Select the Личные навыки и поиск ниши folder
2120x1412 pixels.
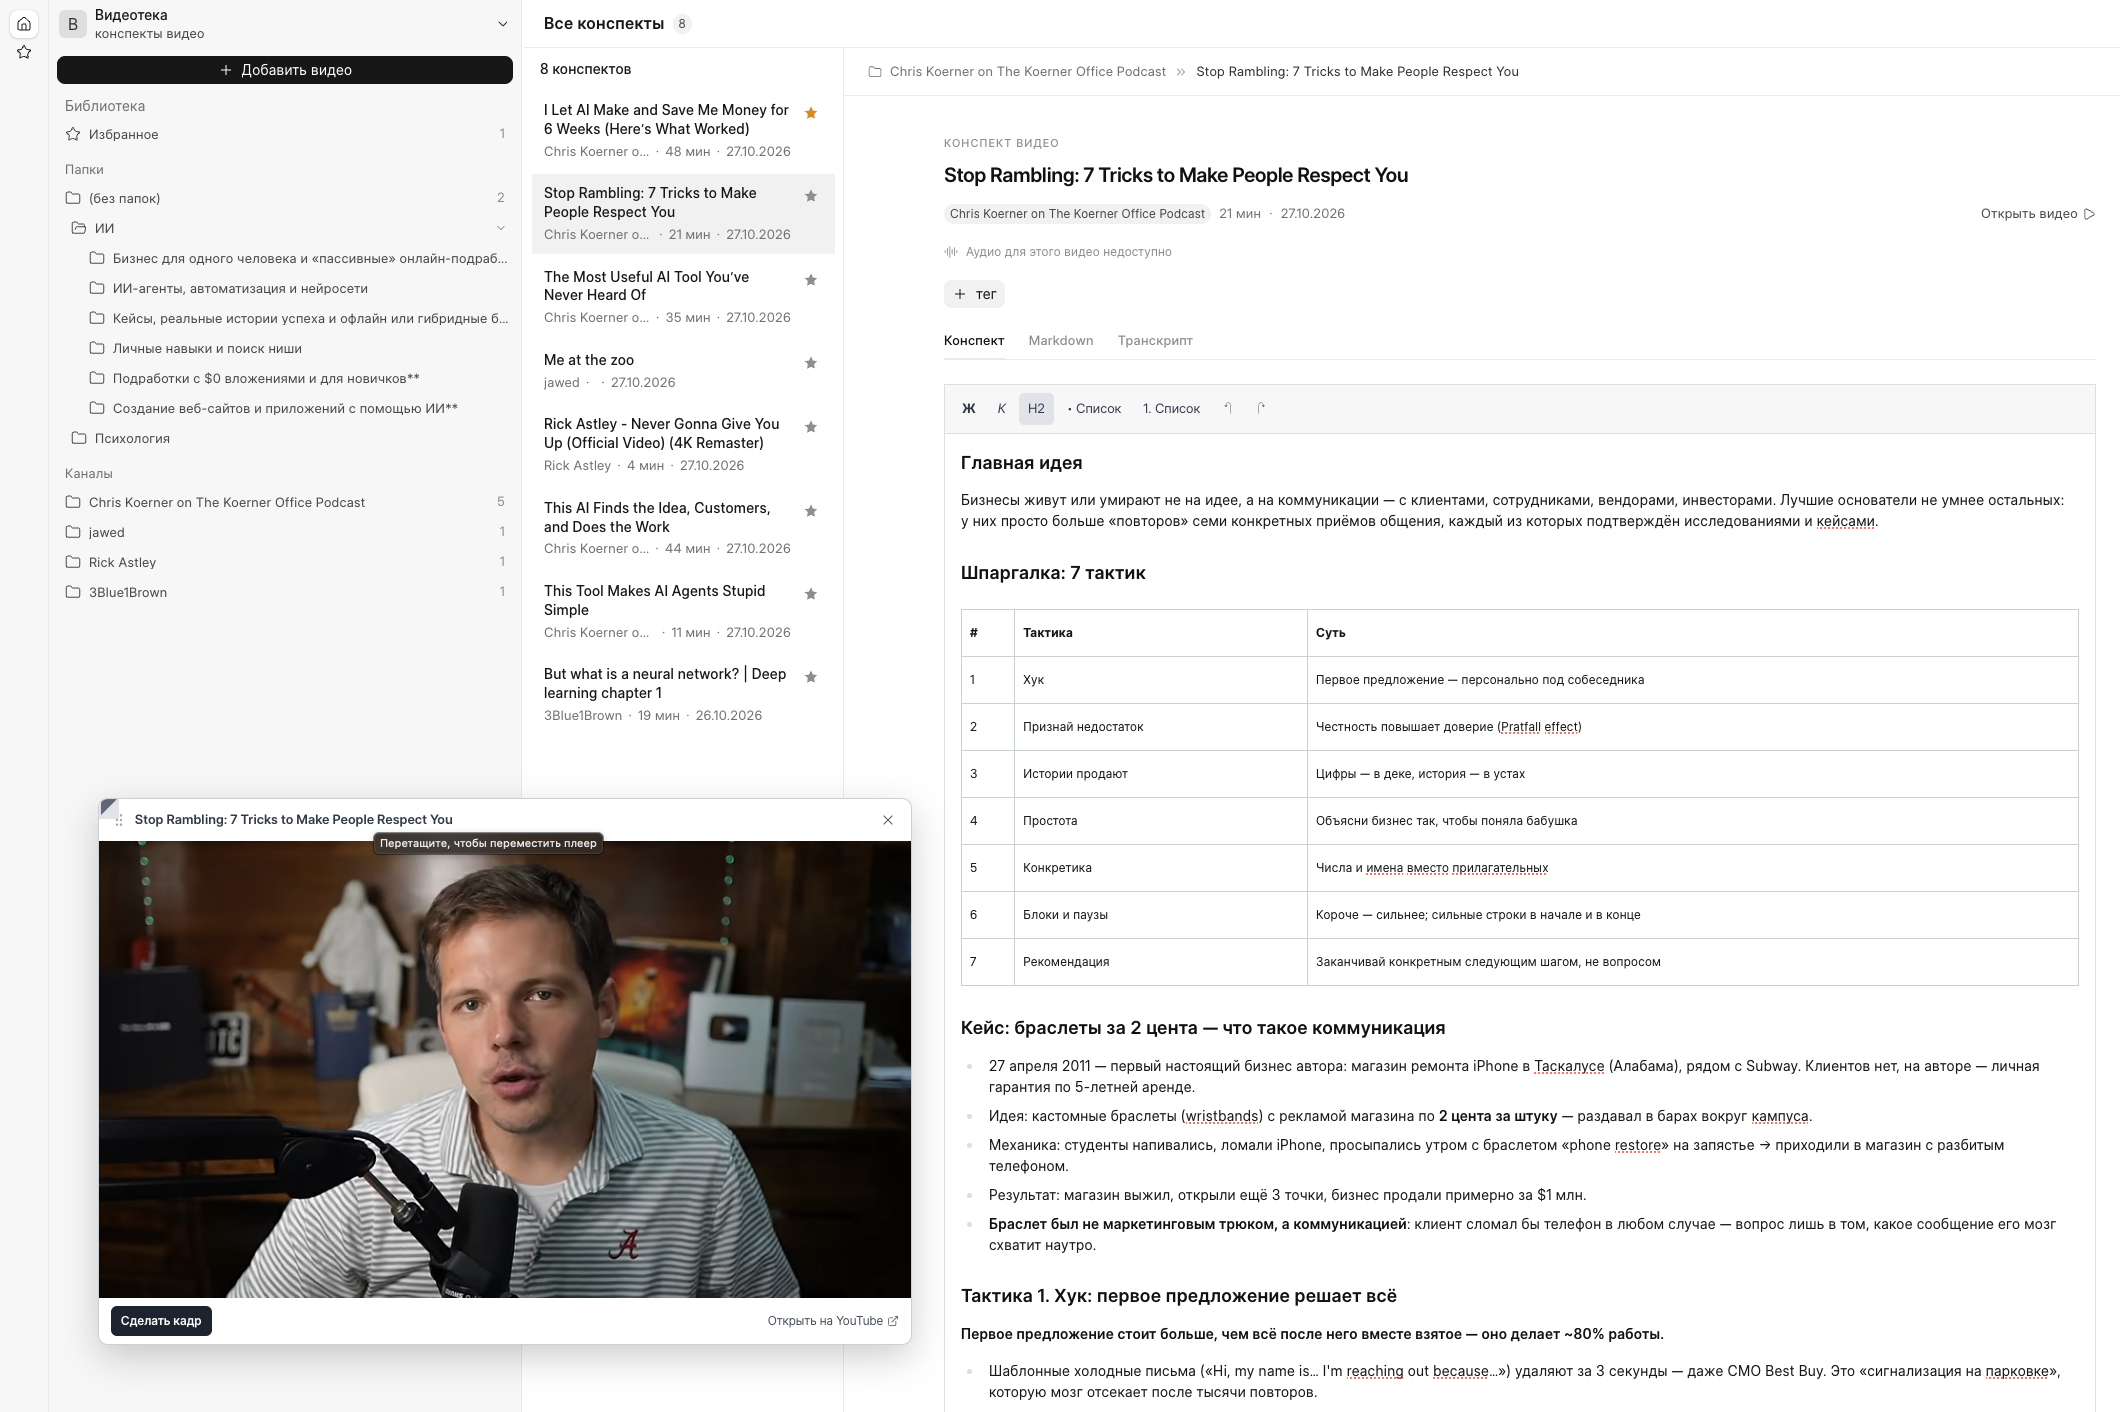click(298, 348)
